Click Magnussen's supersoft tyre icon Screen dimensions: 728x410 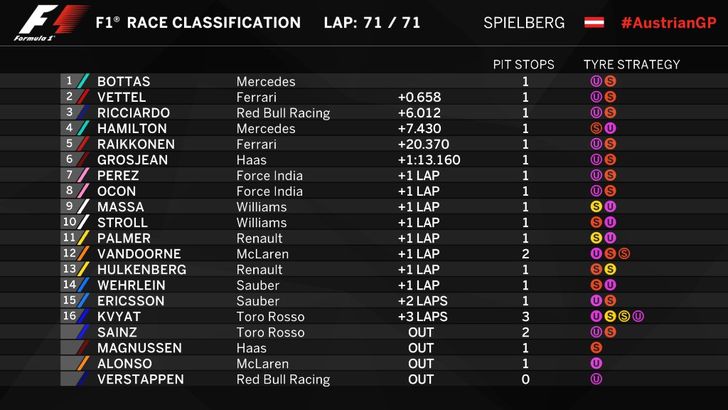click(596, 348)
